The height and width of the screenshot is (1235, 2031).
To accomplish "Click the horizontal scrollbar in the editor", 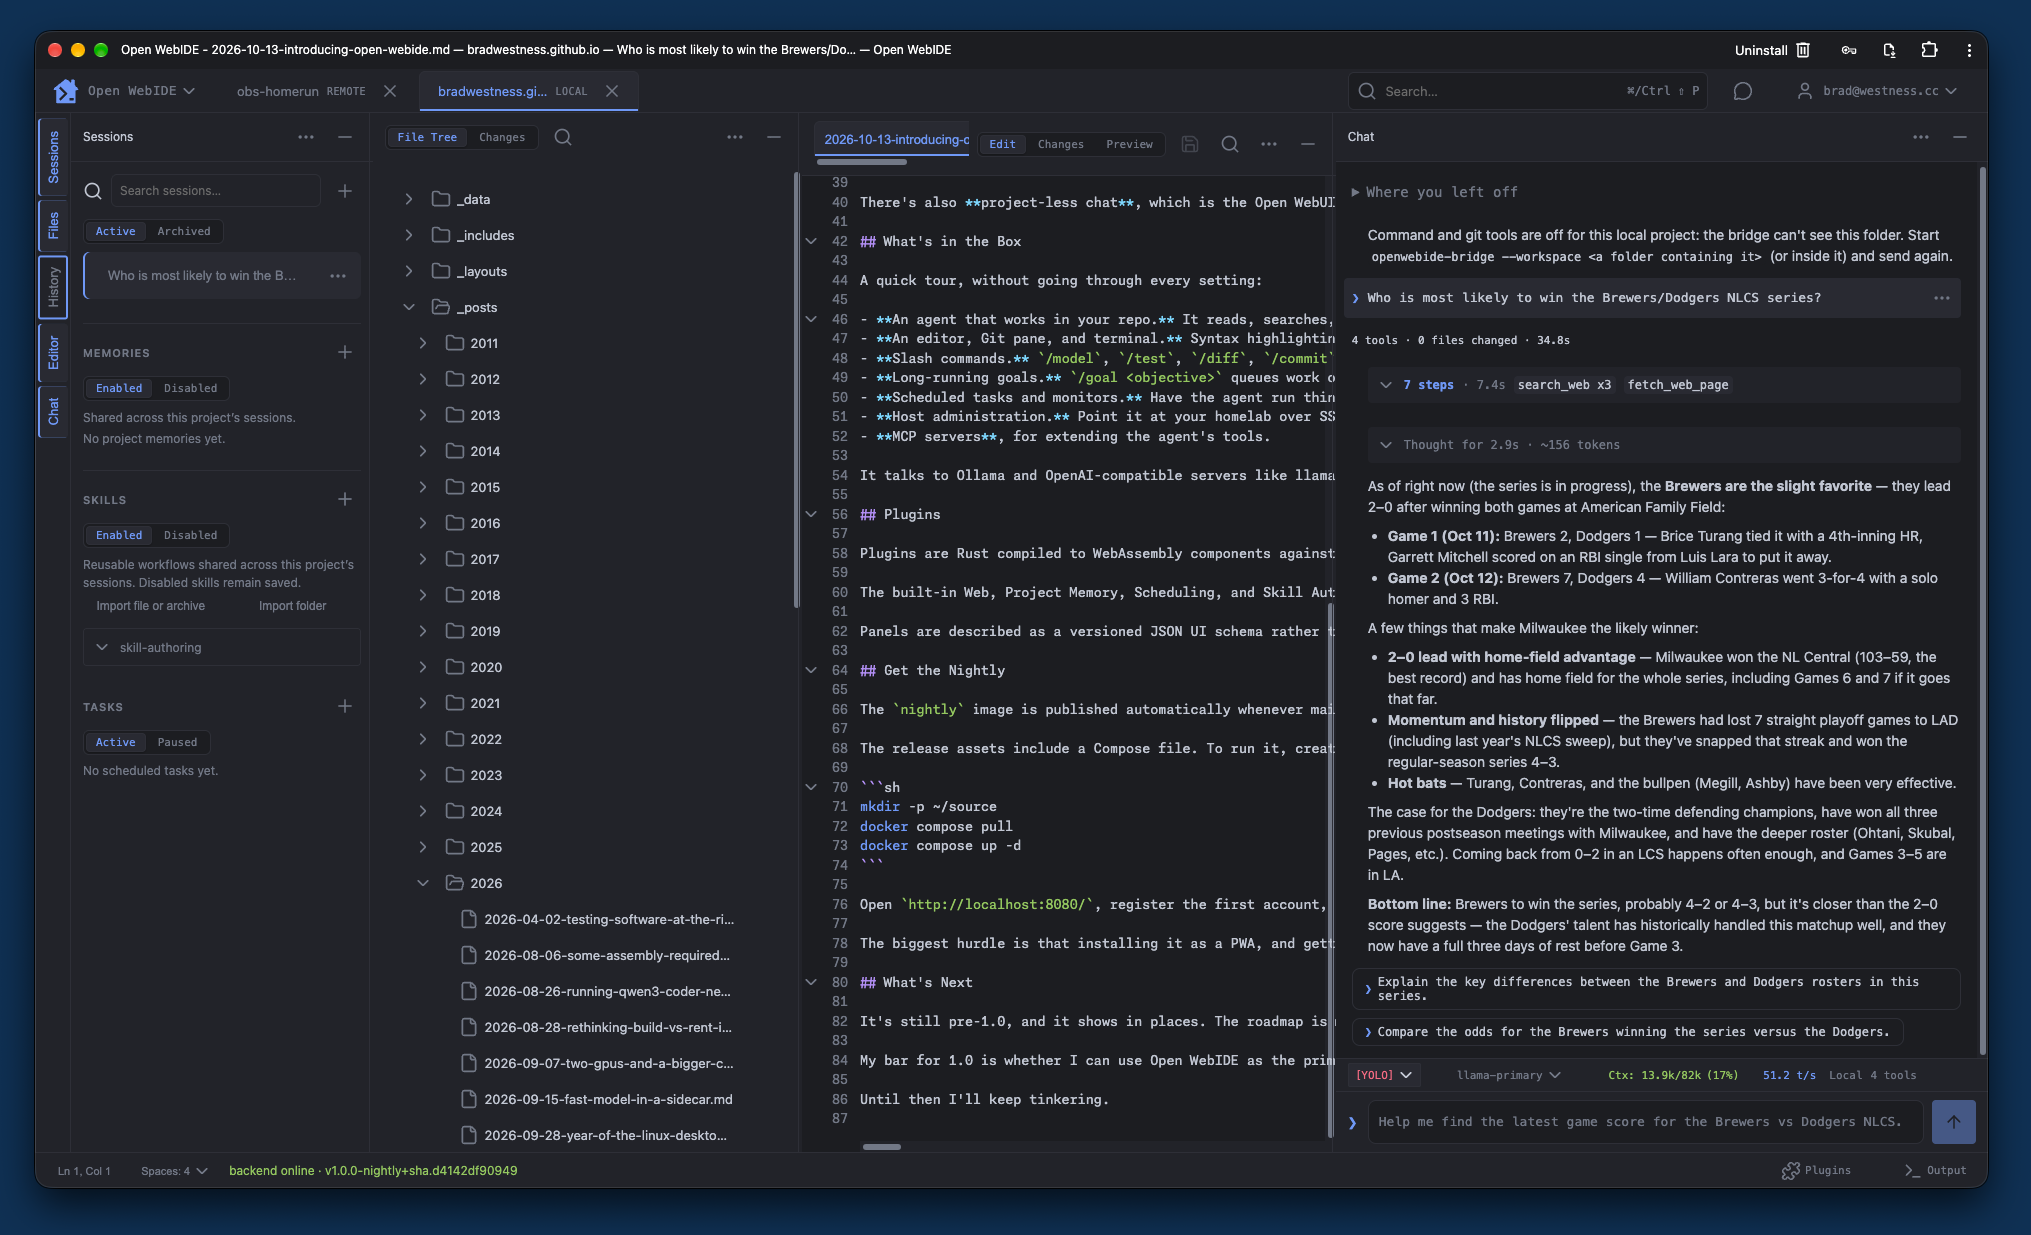I will point(882,1147).
